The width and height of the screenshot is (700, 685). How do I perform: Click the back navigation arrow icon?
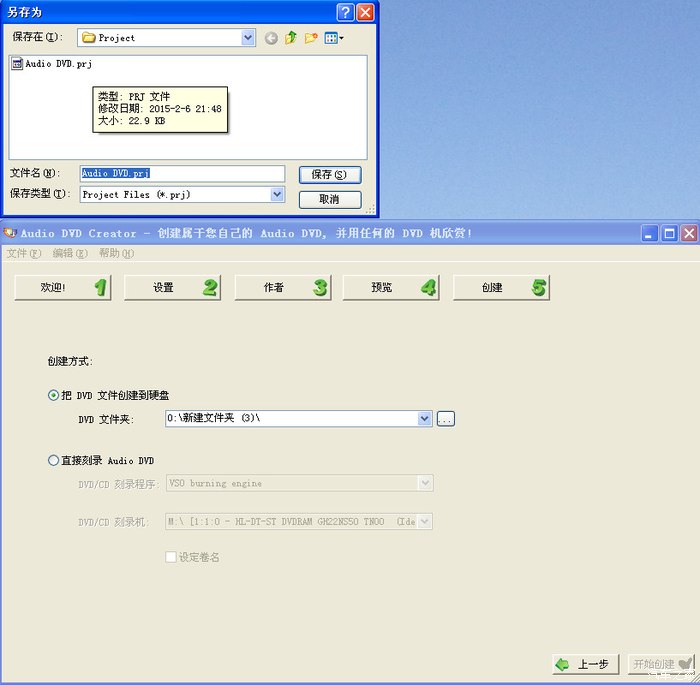(271, 38)
